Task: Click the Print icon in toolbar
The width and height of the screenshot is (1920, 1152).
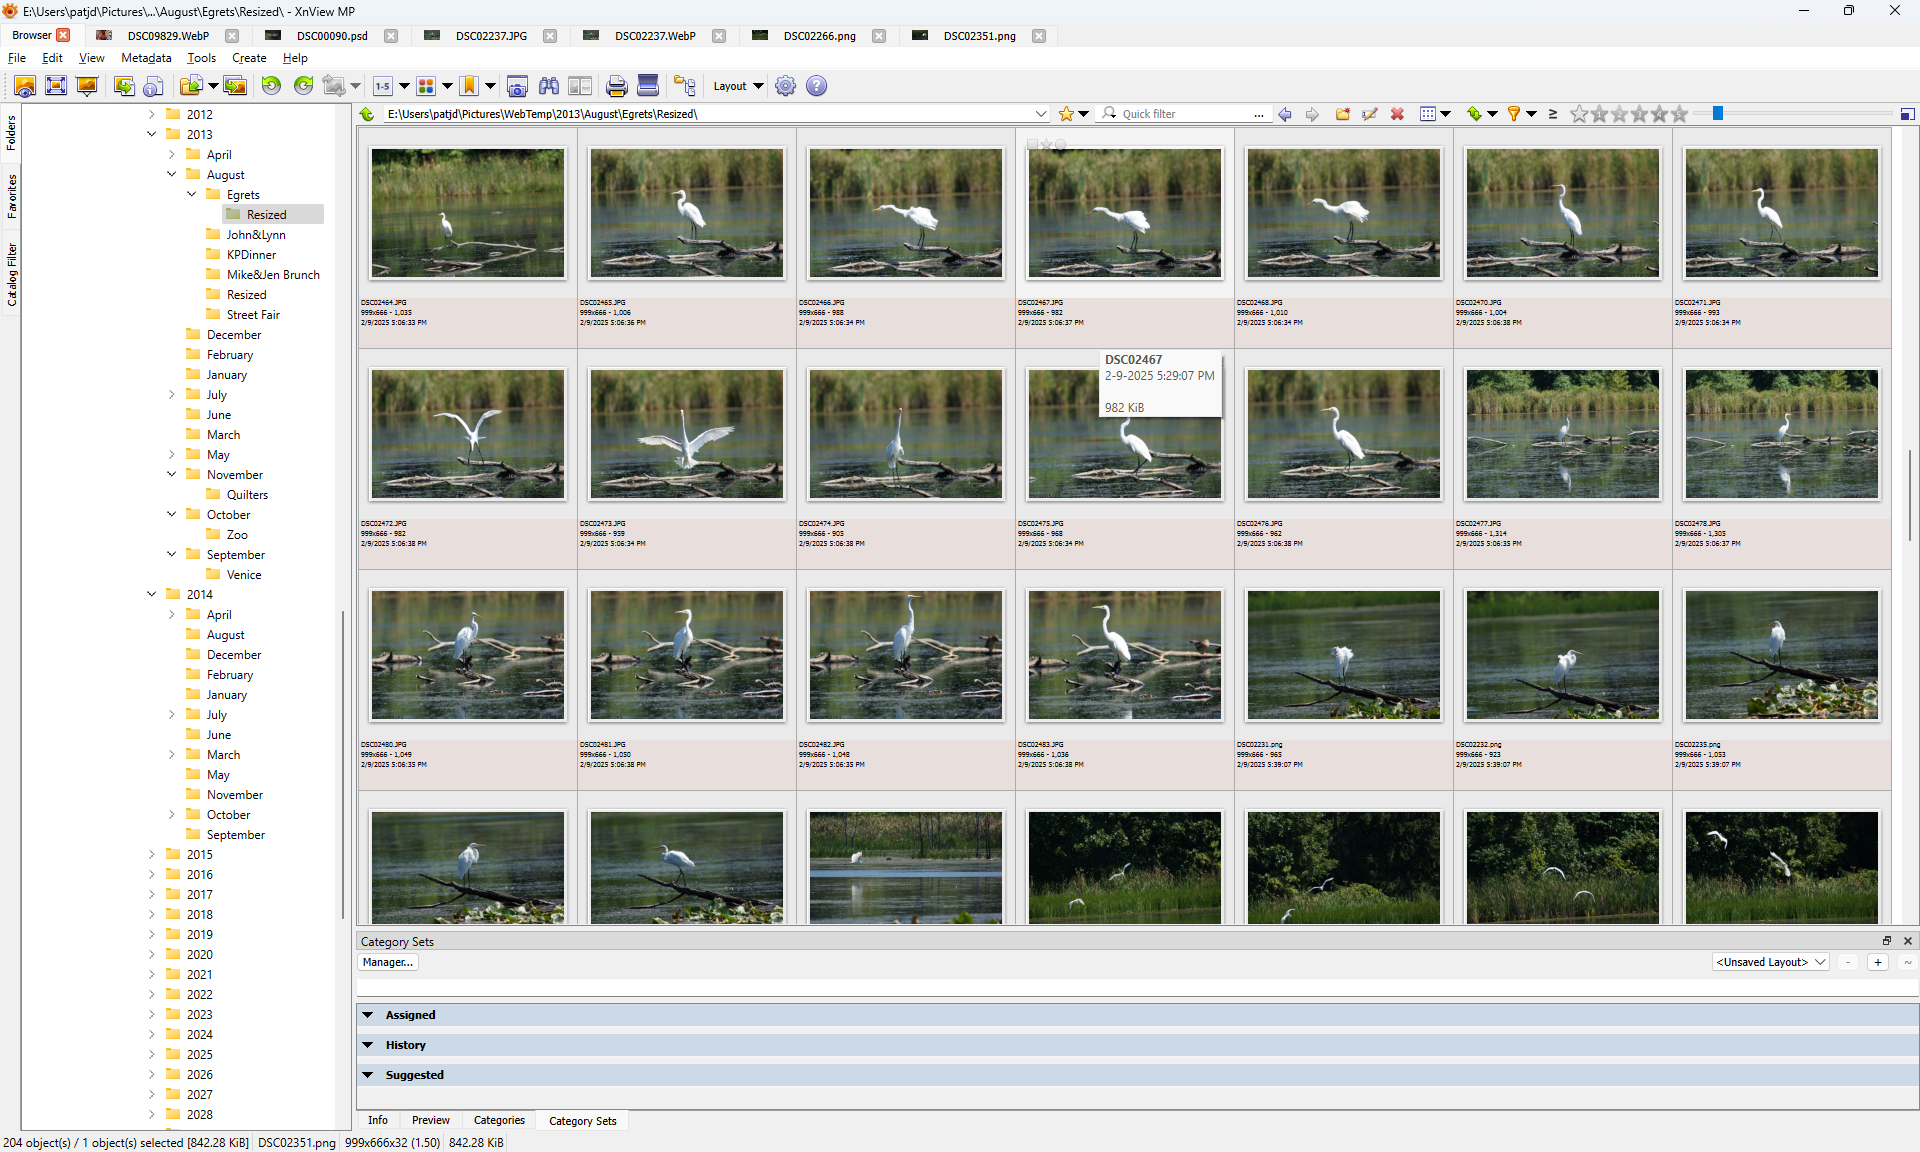Action: pos(617,86)
